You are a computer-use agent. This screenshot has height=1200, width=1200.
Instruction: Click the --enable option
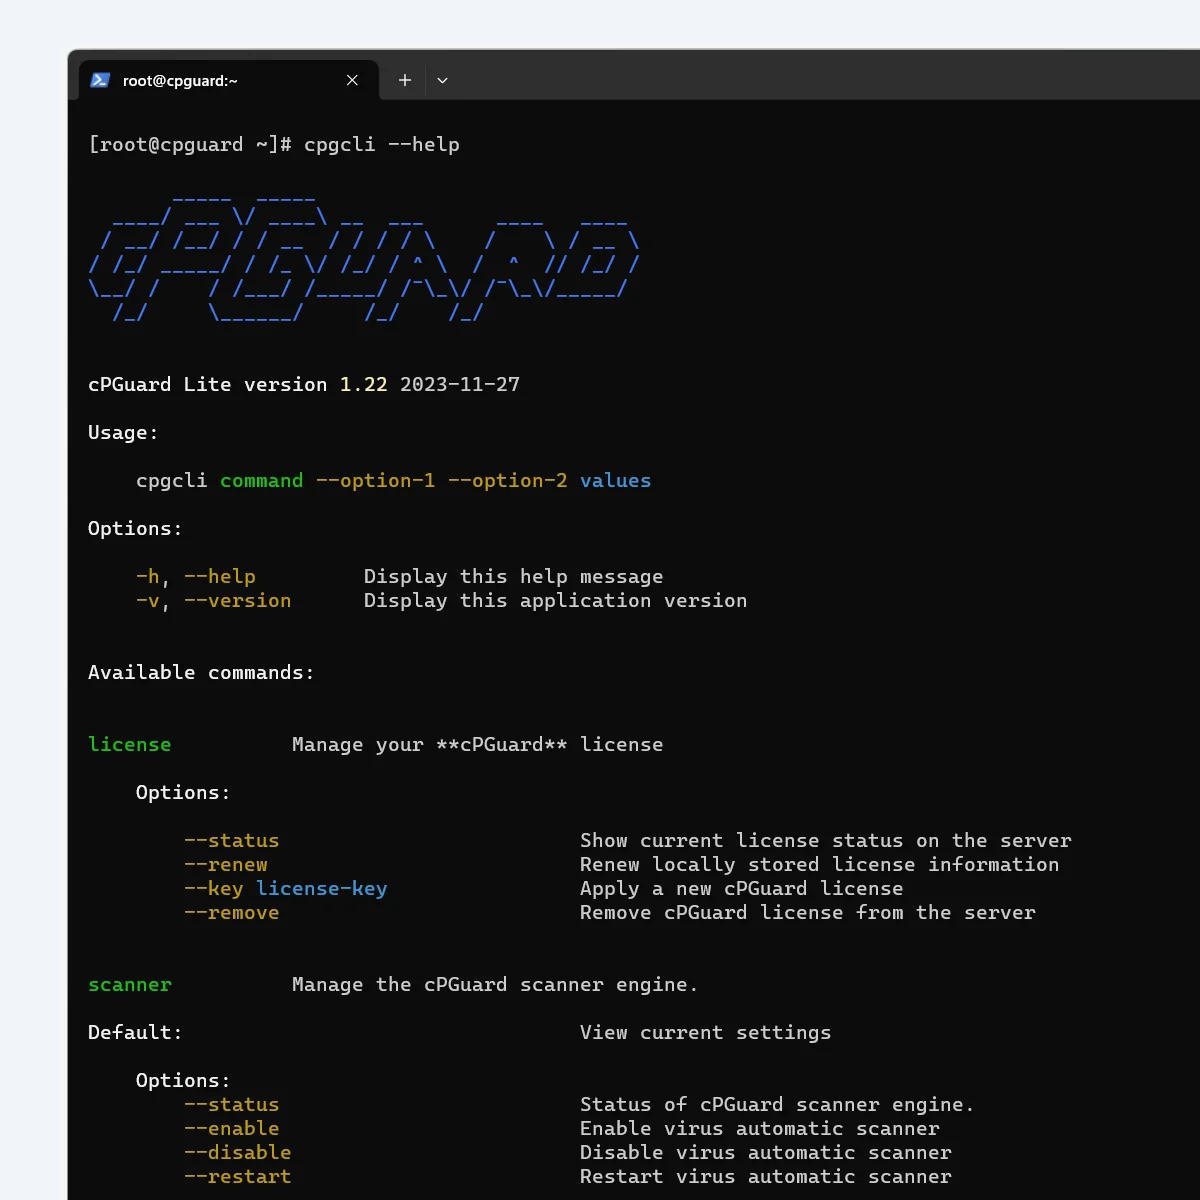click(231, 1128)
